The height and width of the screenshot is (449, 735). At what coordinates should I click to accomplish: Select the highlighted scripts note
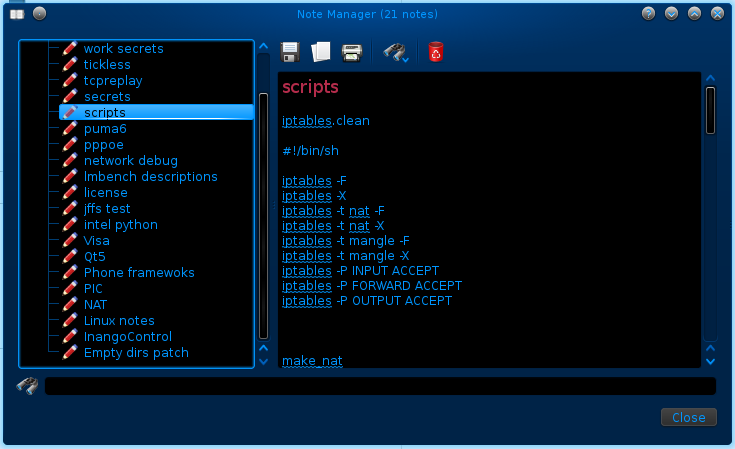[156, 112]
